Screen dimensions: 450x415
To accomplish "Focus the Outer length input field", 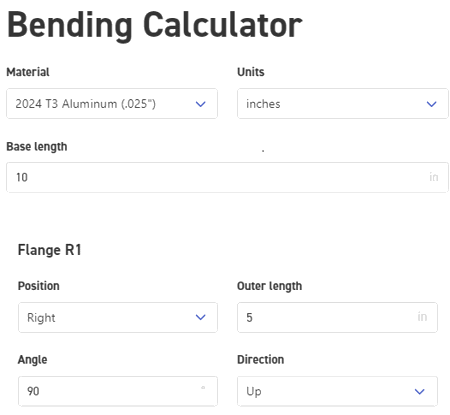I will pyautogui.click(x=337, y=317).
